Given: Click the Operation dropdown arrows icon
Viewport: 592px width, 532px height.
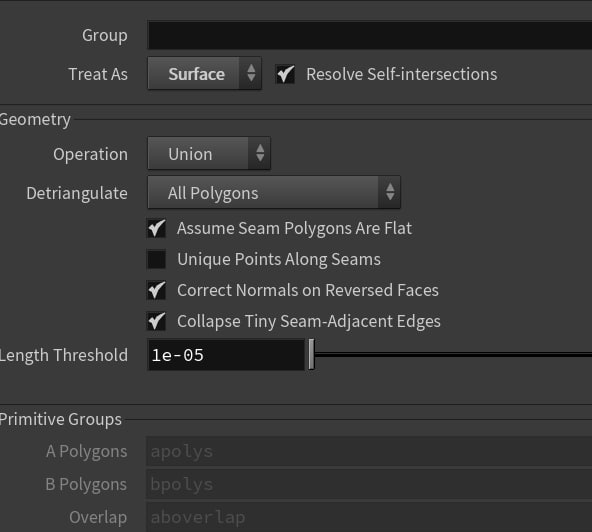Looking at the screenshot, I should click(260, 153).
